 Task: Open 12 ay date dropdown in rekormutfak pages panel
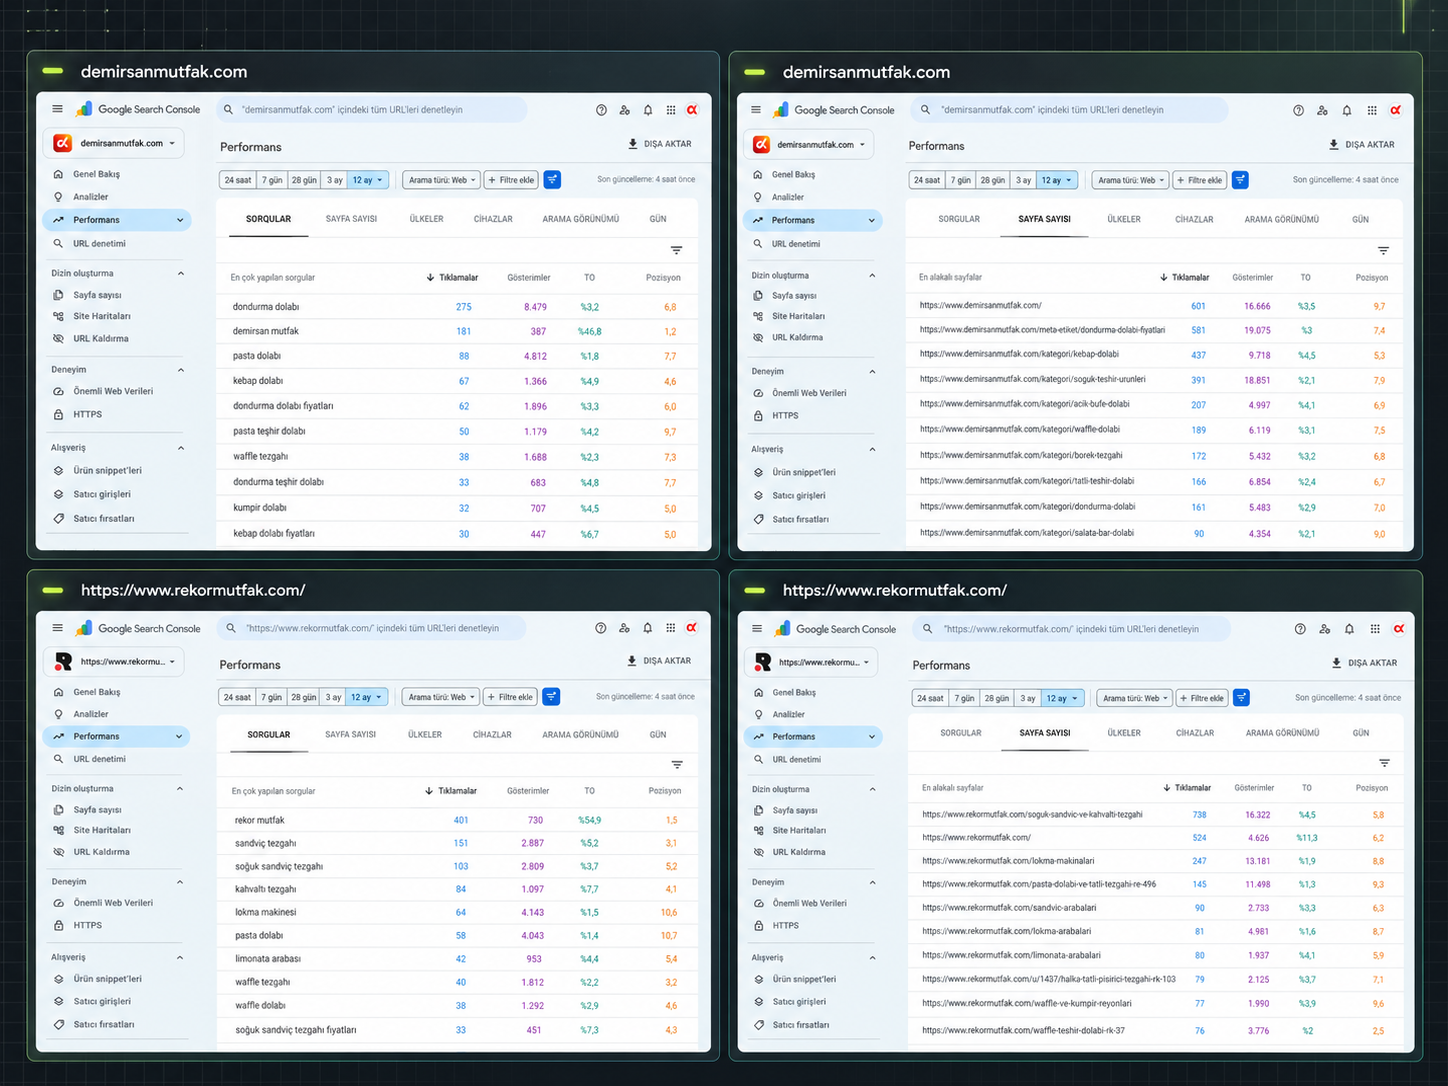[1061, 698]
